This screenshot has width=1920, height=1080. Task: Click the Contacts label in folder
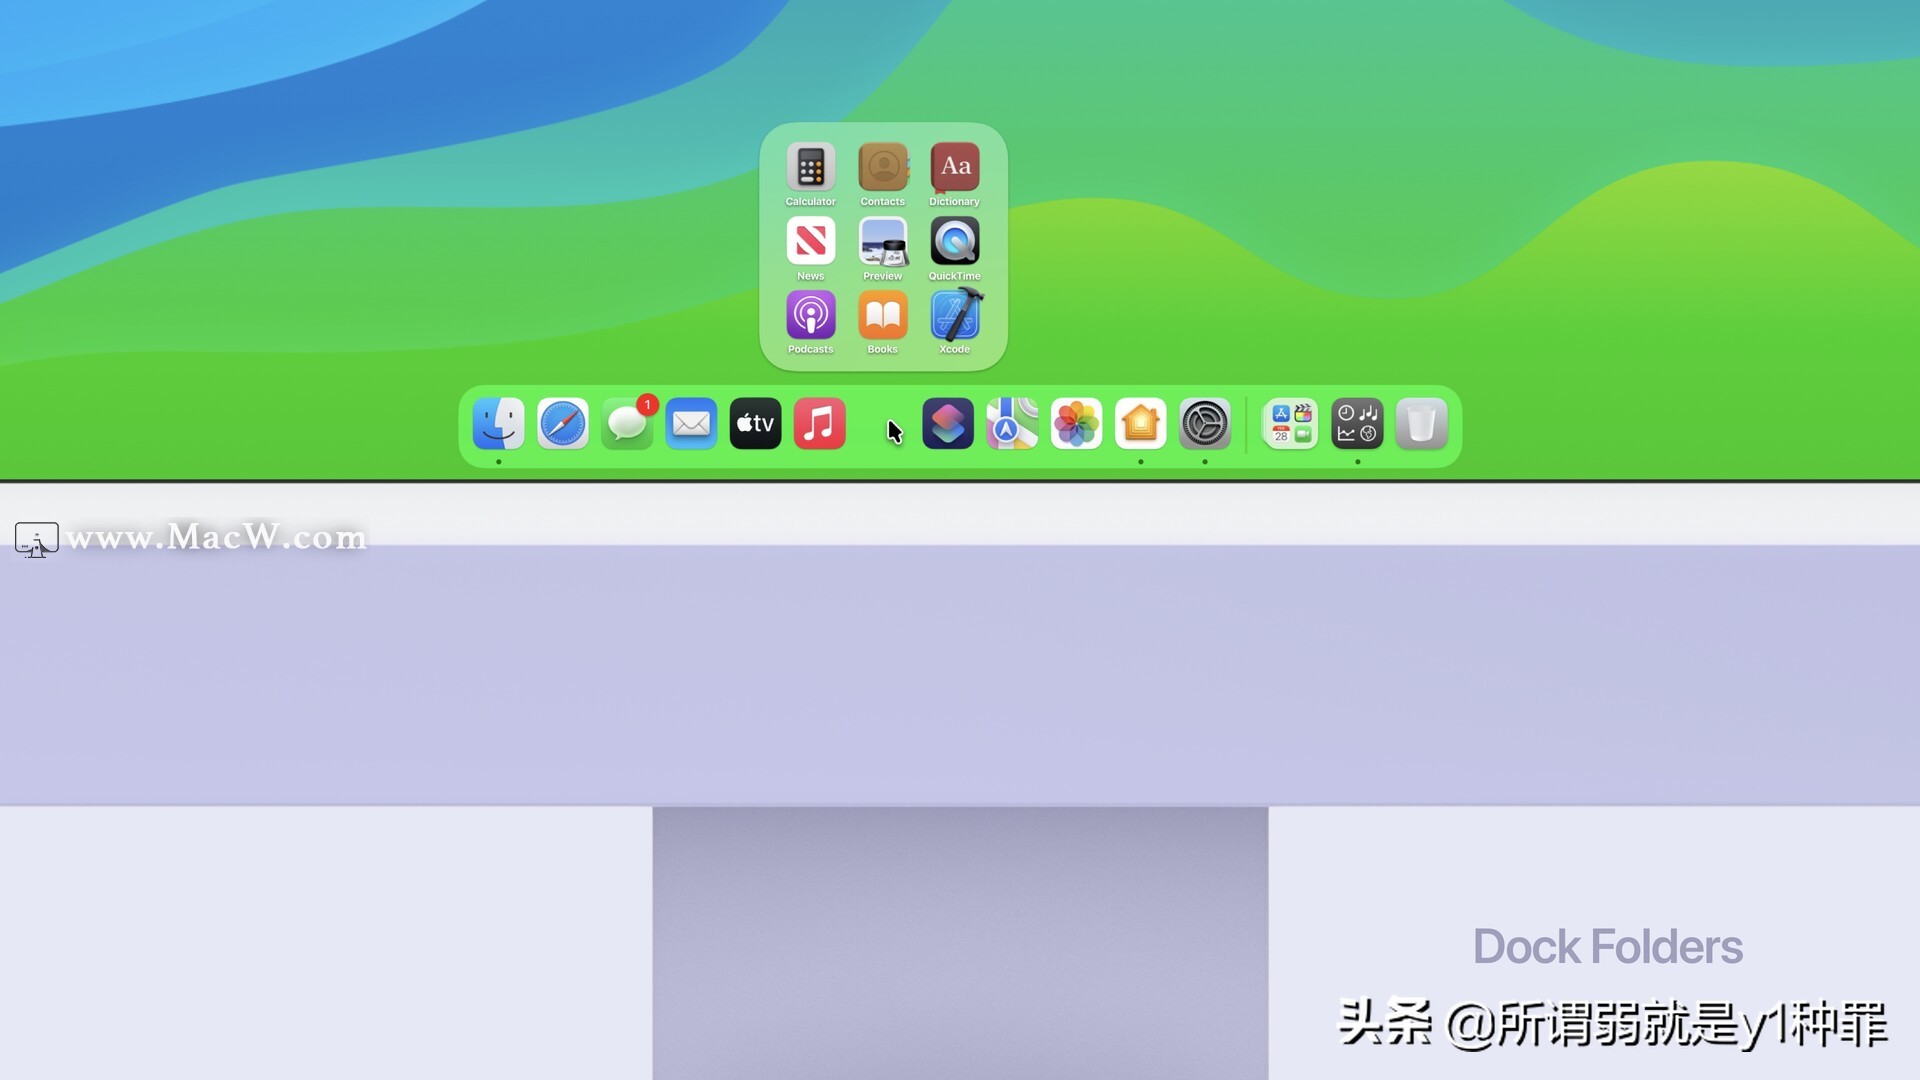882,202
